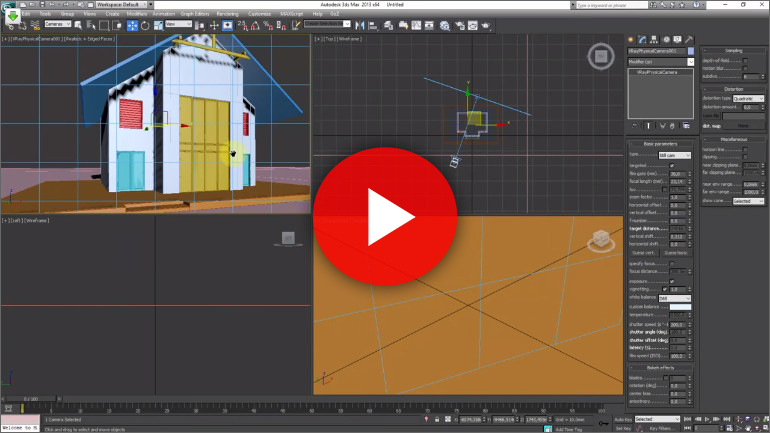Toggle the Angle Snap icon

(255, 26)
